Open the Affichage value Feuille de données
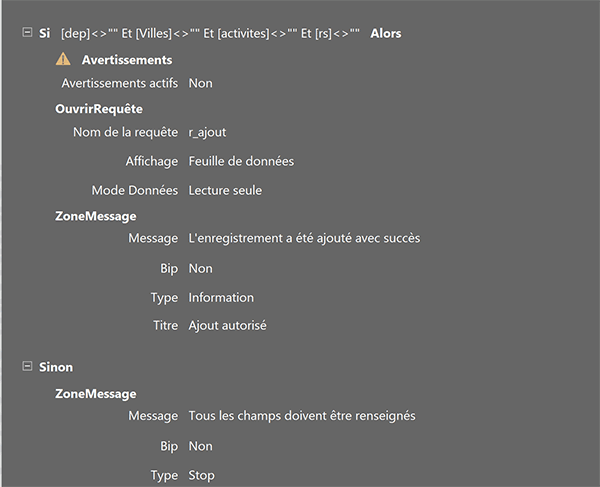 [x=241, y=161]
